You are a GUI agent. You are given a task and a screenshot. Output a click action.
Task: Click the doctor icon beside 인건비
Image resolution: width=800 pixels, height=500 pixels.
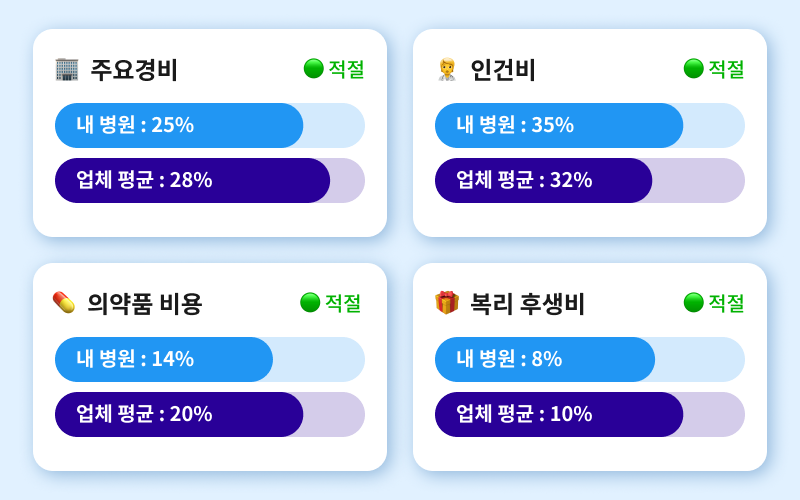(447, 70)
